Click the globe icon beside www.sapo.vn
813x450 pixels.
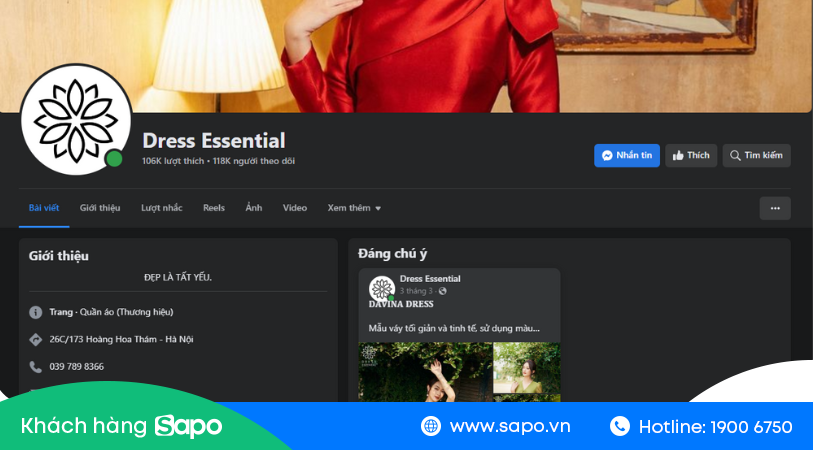pos(431,426)
